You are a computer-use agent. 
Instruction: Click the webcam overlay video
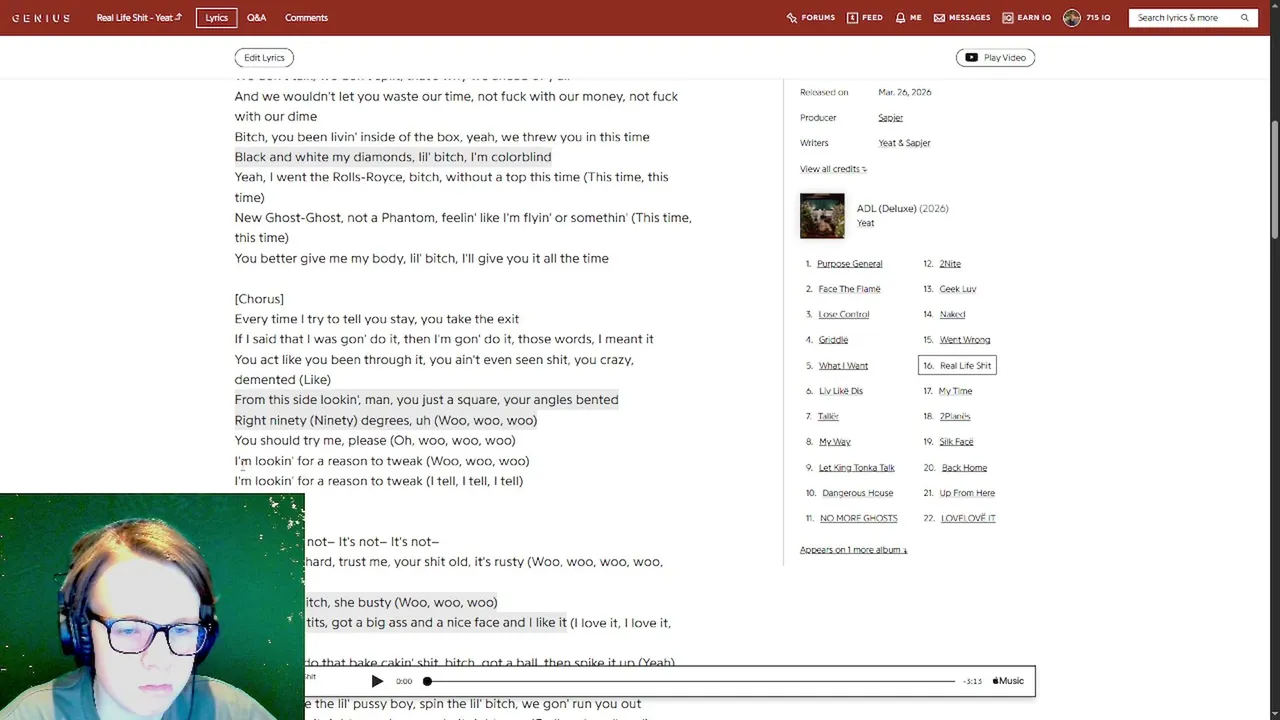[152, 607]
